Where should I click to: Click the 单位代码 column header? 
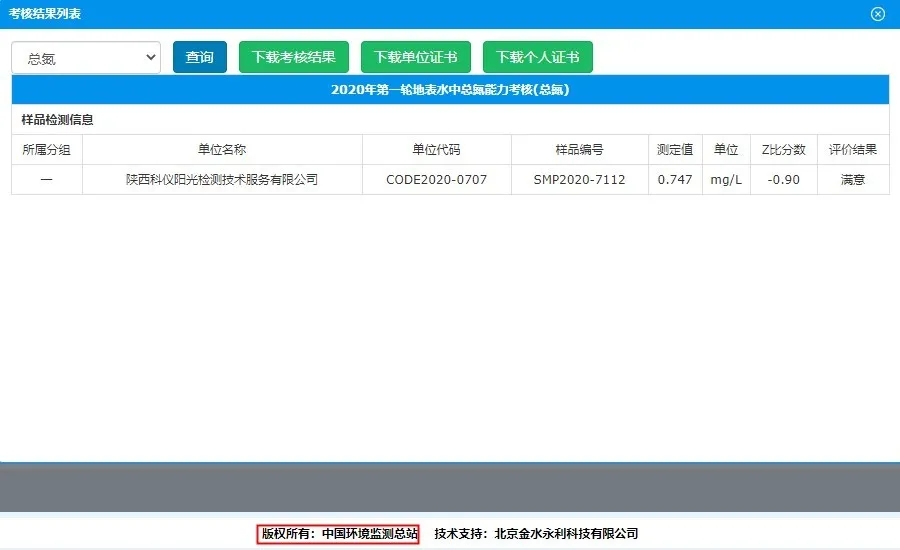437,150
